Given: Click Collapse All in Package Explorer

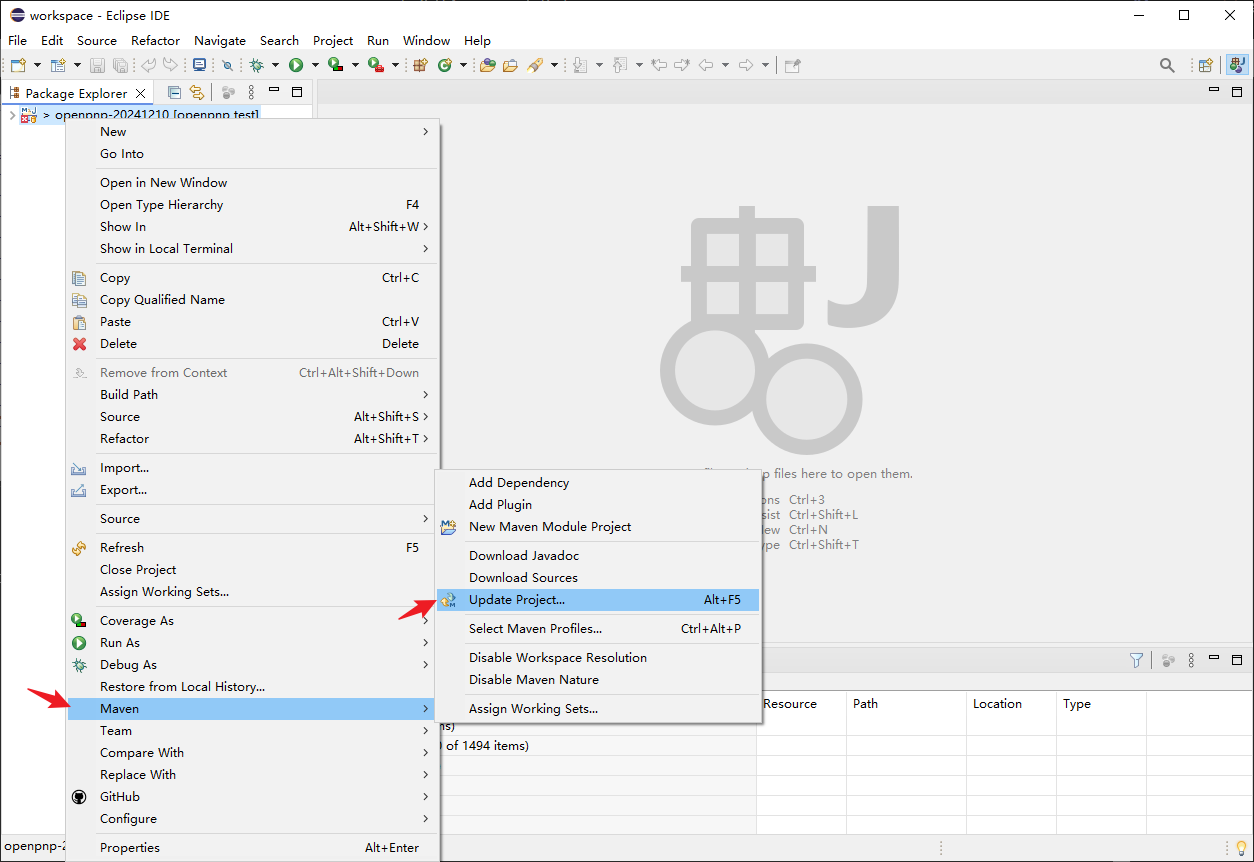Looking at the screenshot, I should [x=175, y=92].
